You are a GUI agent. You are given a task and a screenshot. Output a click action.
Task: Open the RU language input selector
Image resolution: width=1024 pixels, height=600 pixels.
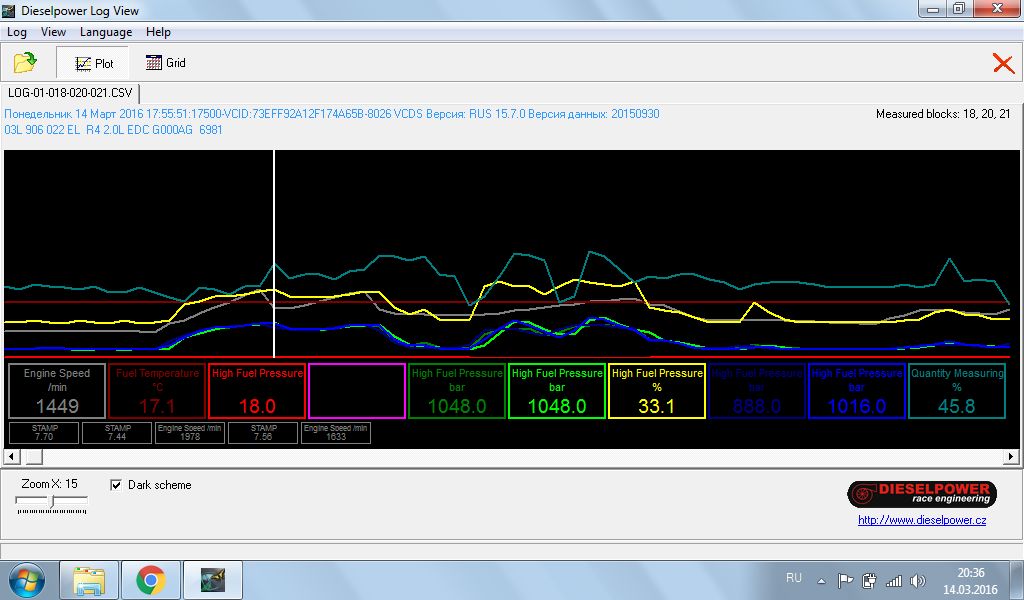(794, 579)
